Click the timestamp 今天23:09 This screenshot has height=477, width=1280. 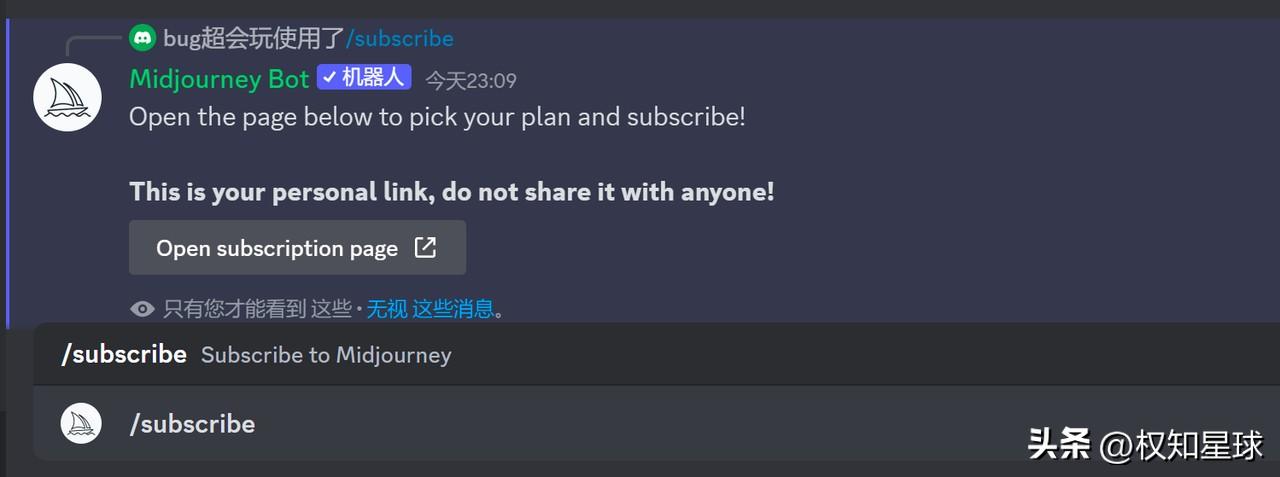point(471,80)
